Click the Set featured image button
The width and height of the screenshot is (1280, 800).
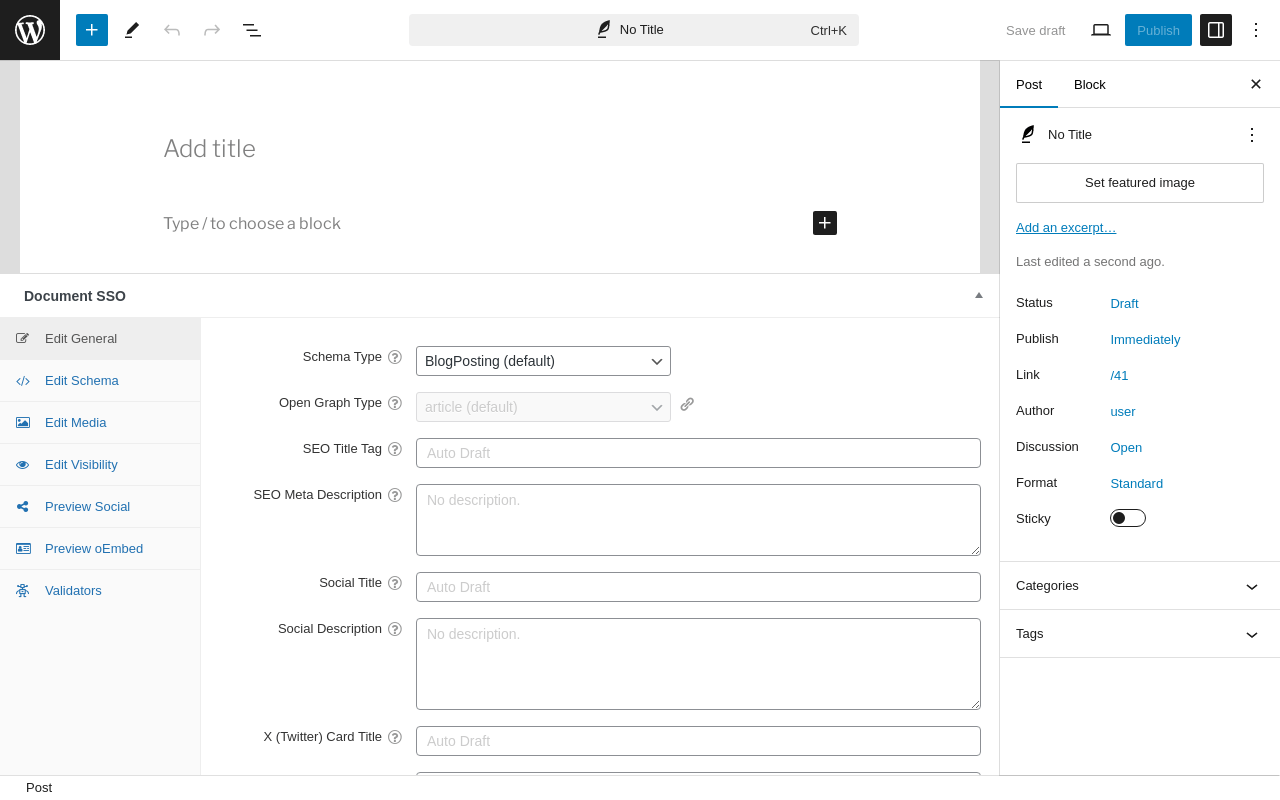click(x=1140, y=183)
